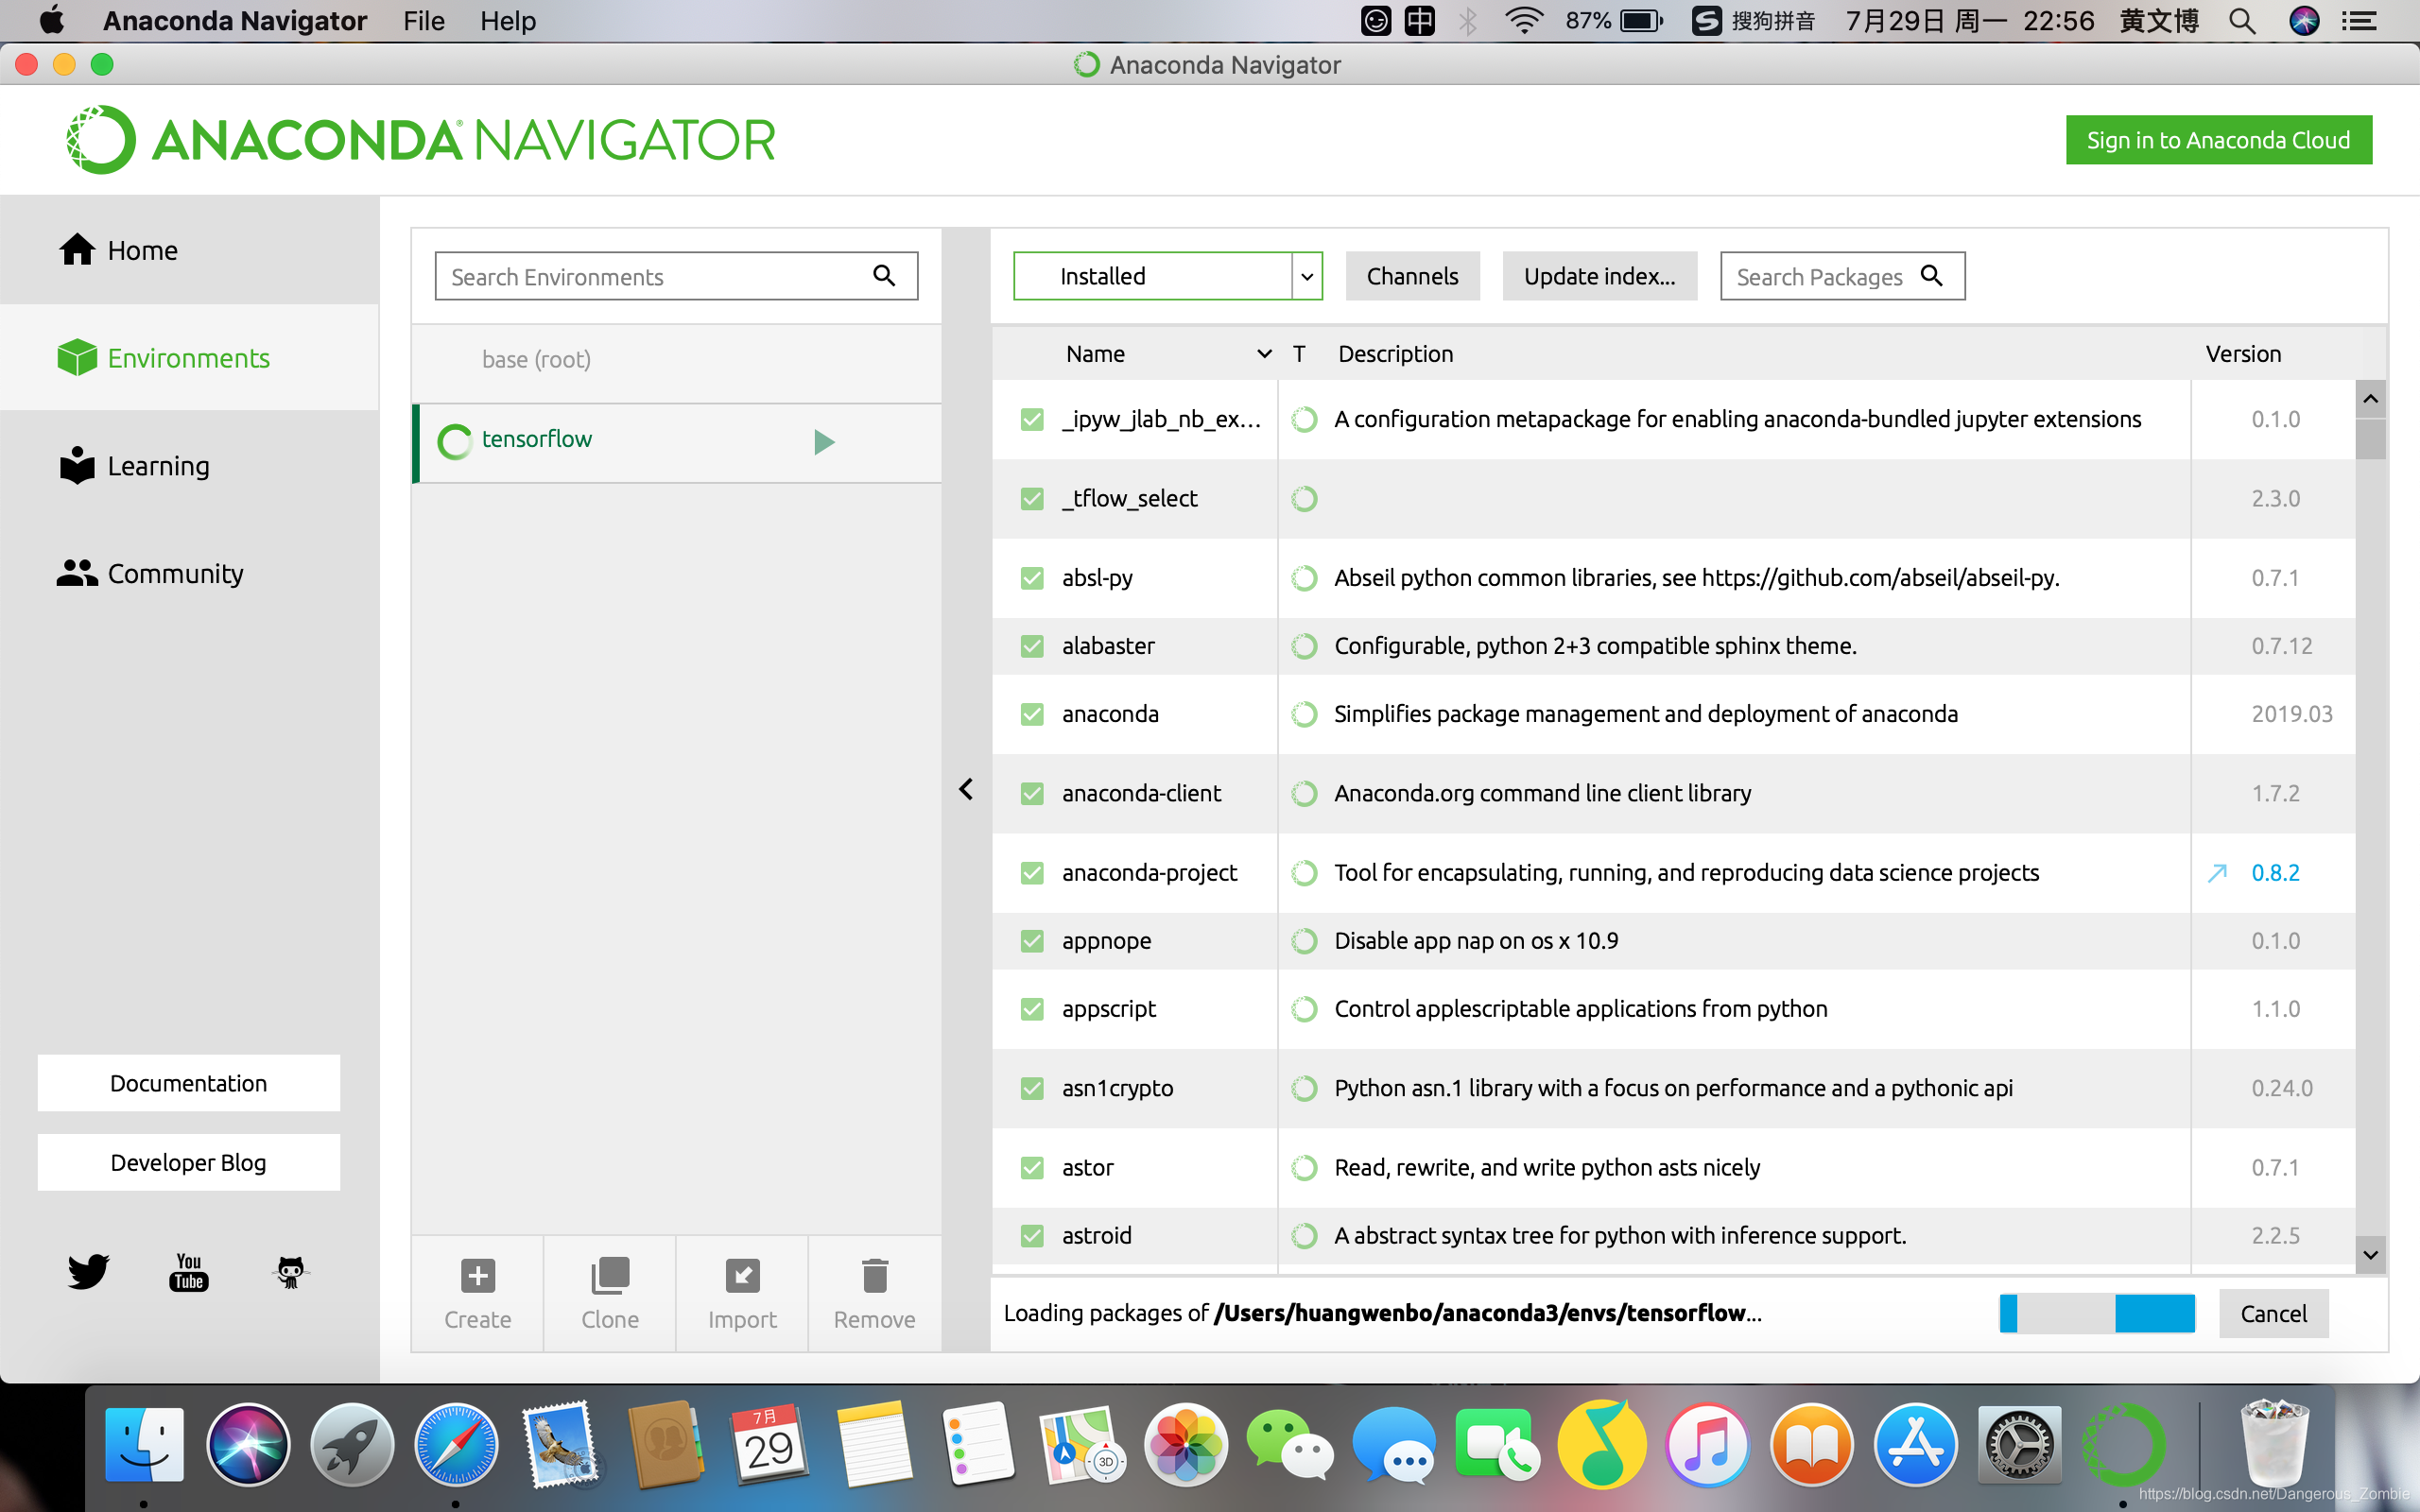Uncheck the anaconda-client package checkbox

click(1032, 793)
